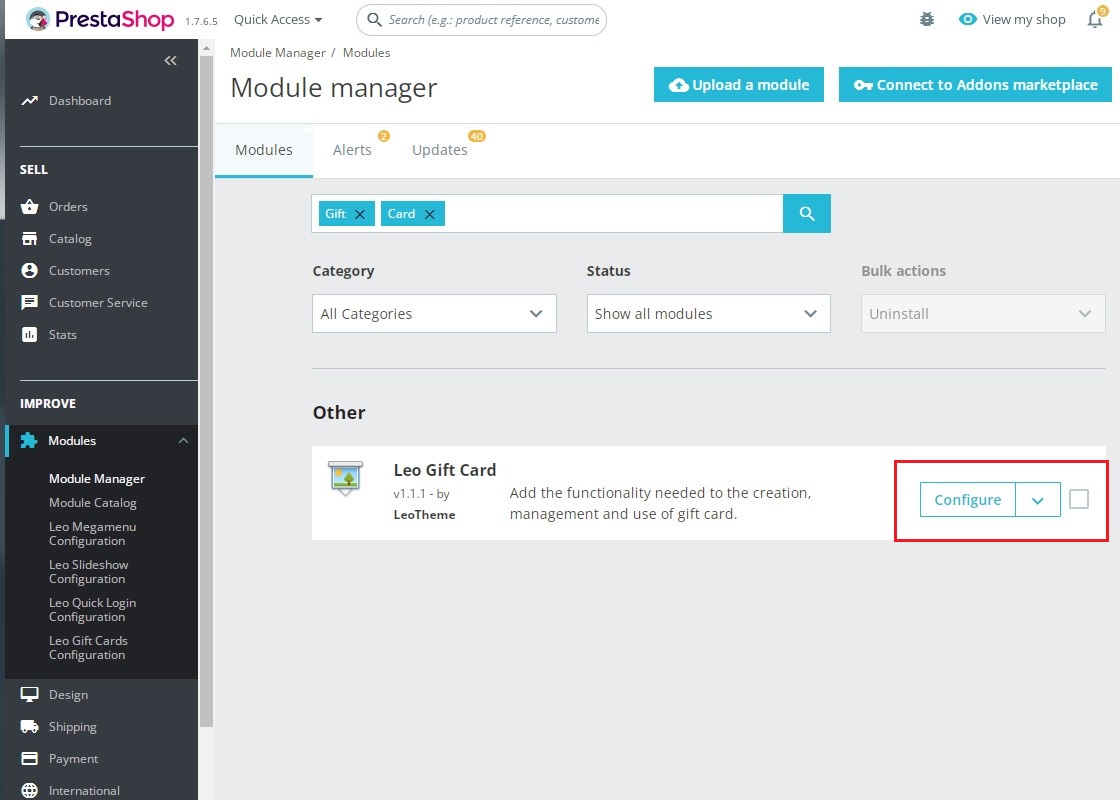Switch to the Updates tab
Viewport: 1120px width, 800px height.
tap(440, 150)
